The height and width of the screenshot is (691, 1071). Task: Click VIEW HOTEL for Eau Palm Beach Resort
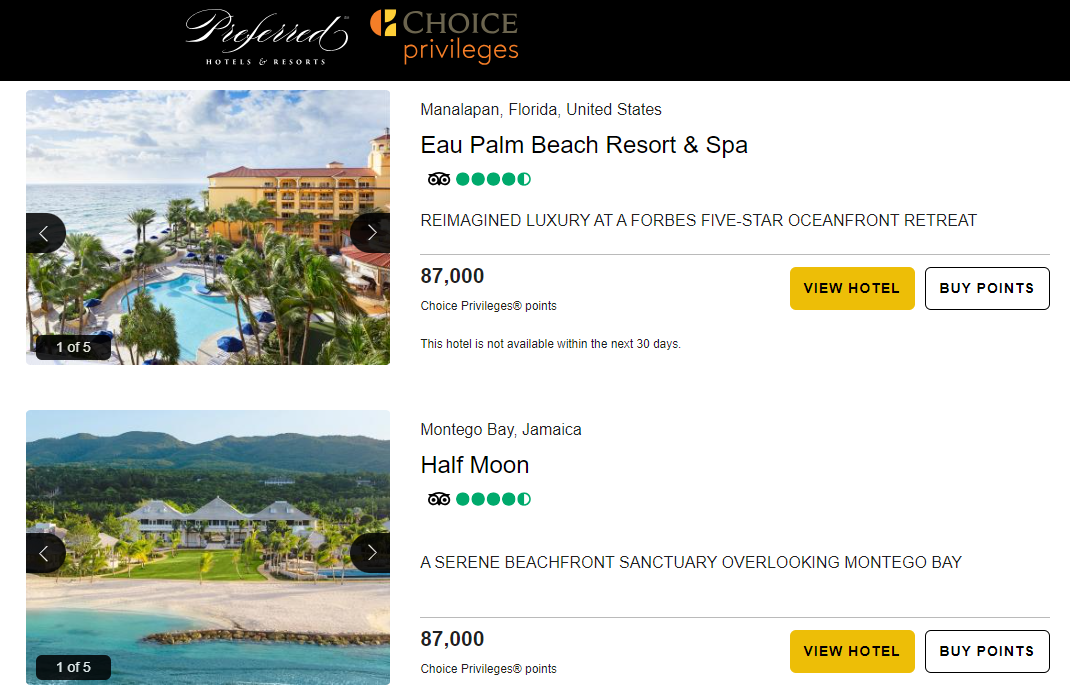[852, 288]
